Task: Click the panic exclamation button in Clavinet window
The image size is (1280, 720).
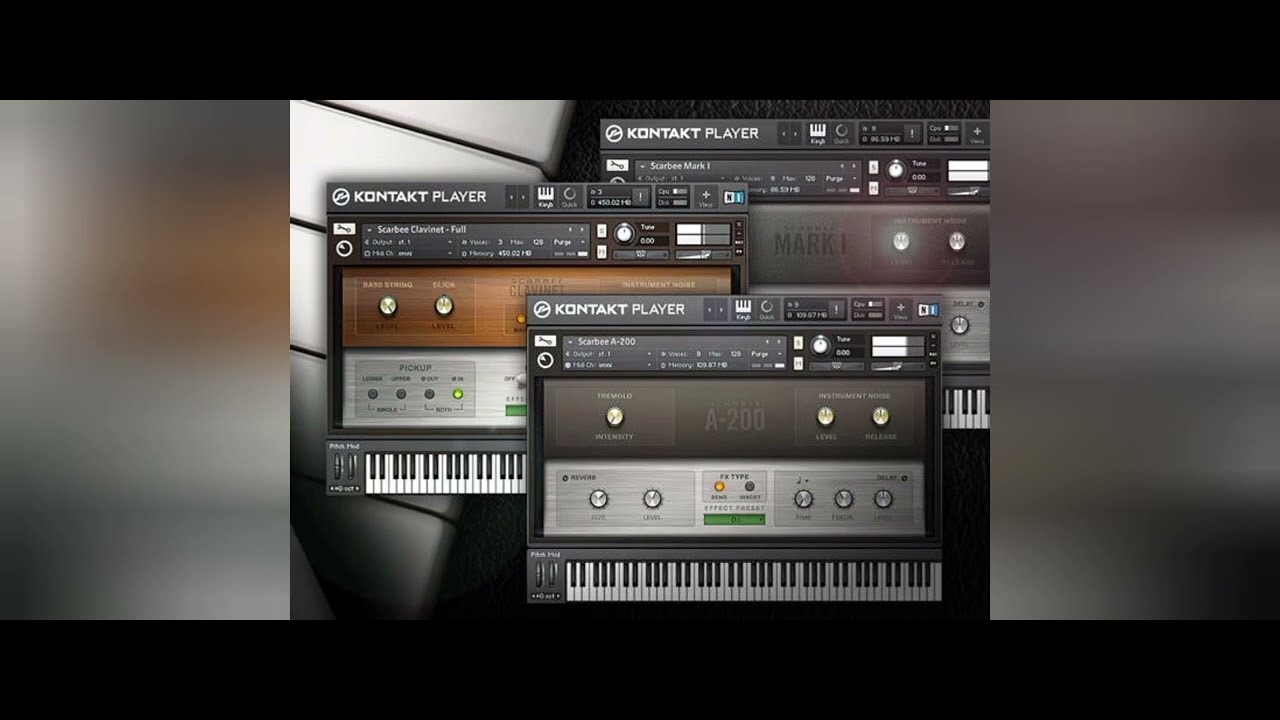Action: pos(640,196)
